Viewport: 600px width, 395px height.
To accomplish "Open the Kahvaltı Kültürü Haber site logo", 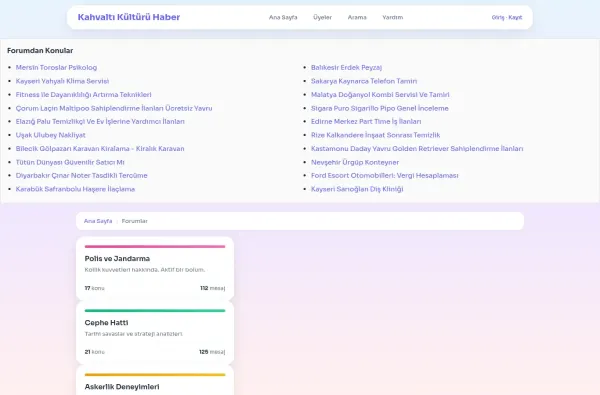I will pyautogui.click(x=129, y=17).
